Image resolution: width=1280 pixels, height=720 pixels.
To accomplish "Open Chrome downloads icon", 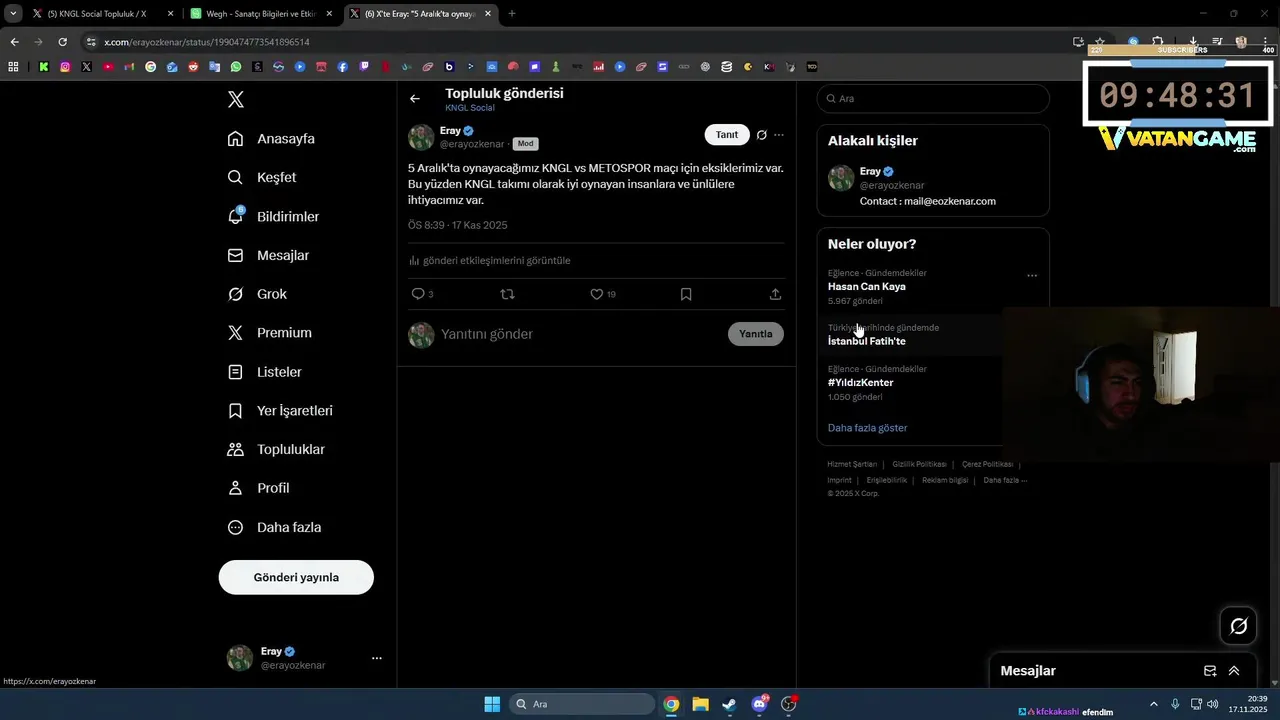I will [x=1193, y=42].
